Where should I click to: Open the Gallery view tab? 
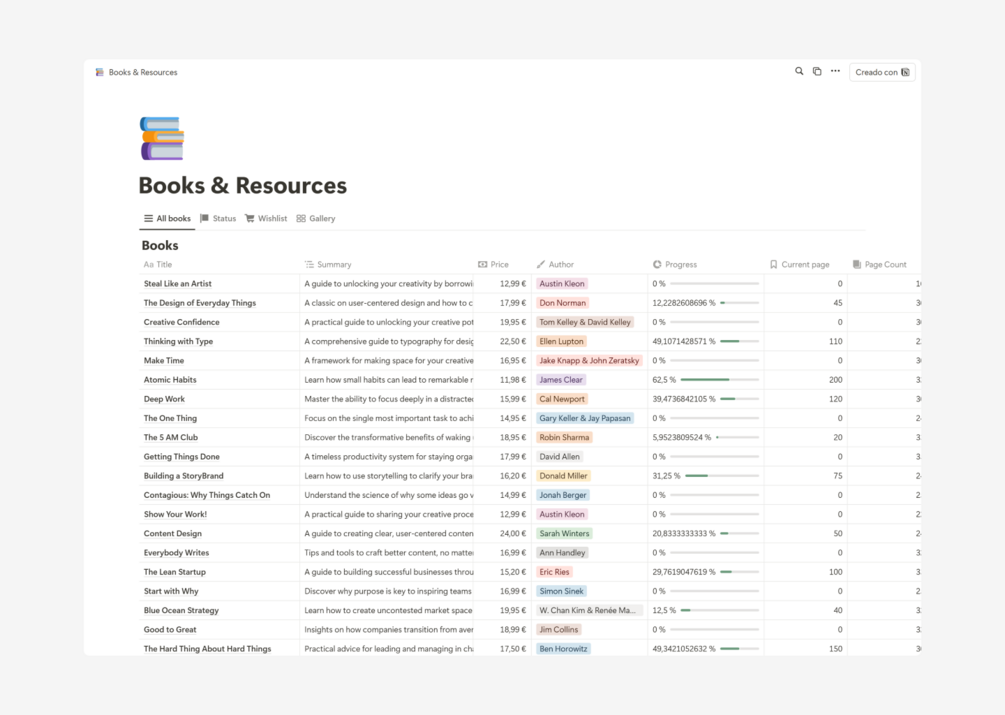(x=316, y=218)
